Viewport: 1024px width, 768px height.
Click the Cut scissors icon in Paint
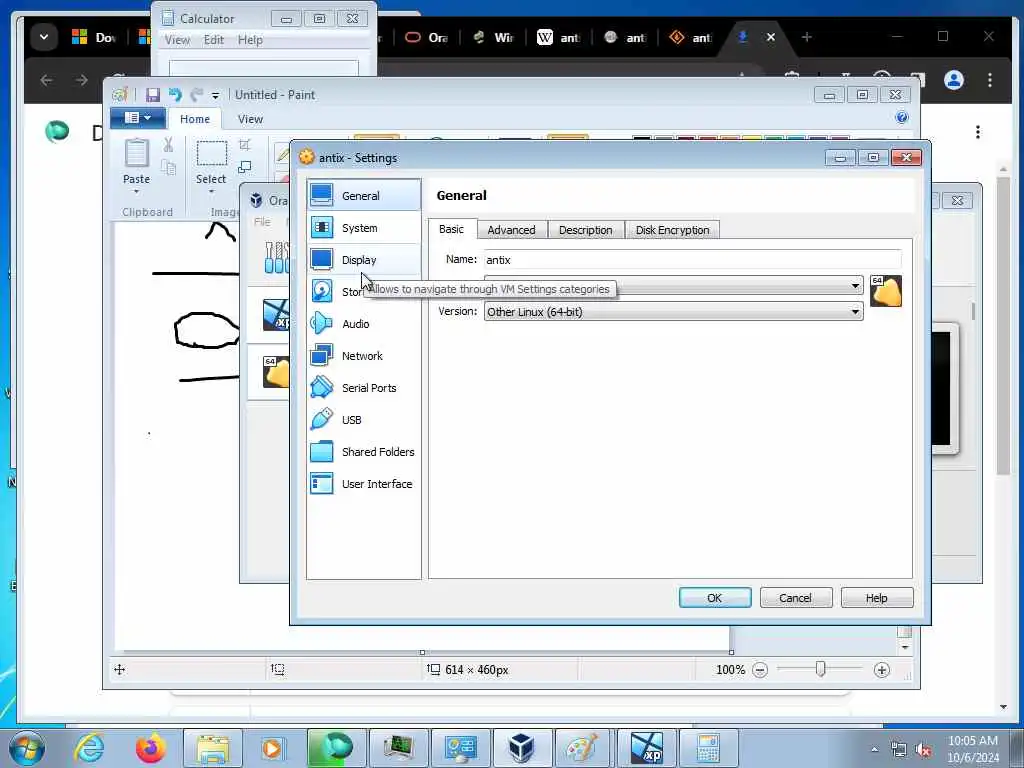pos(168,145)
